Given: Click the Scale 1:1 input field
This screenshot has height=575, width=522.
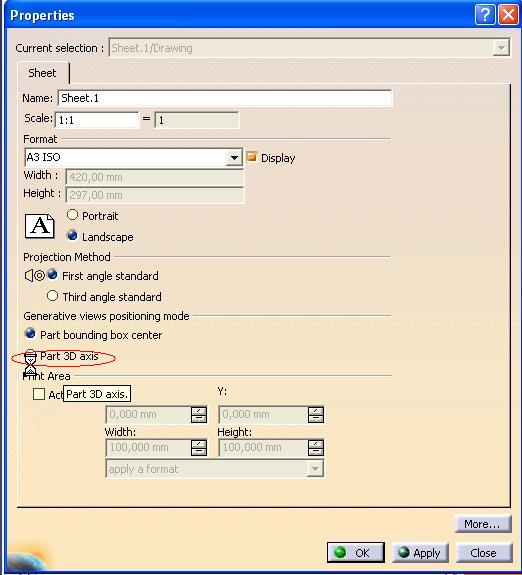Looking at the screenshot, I should [x=97, y=120].
